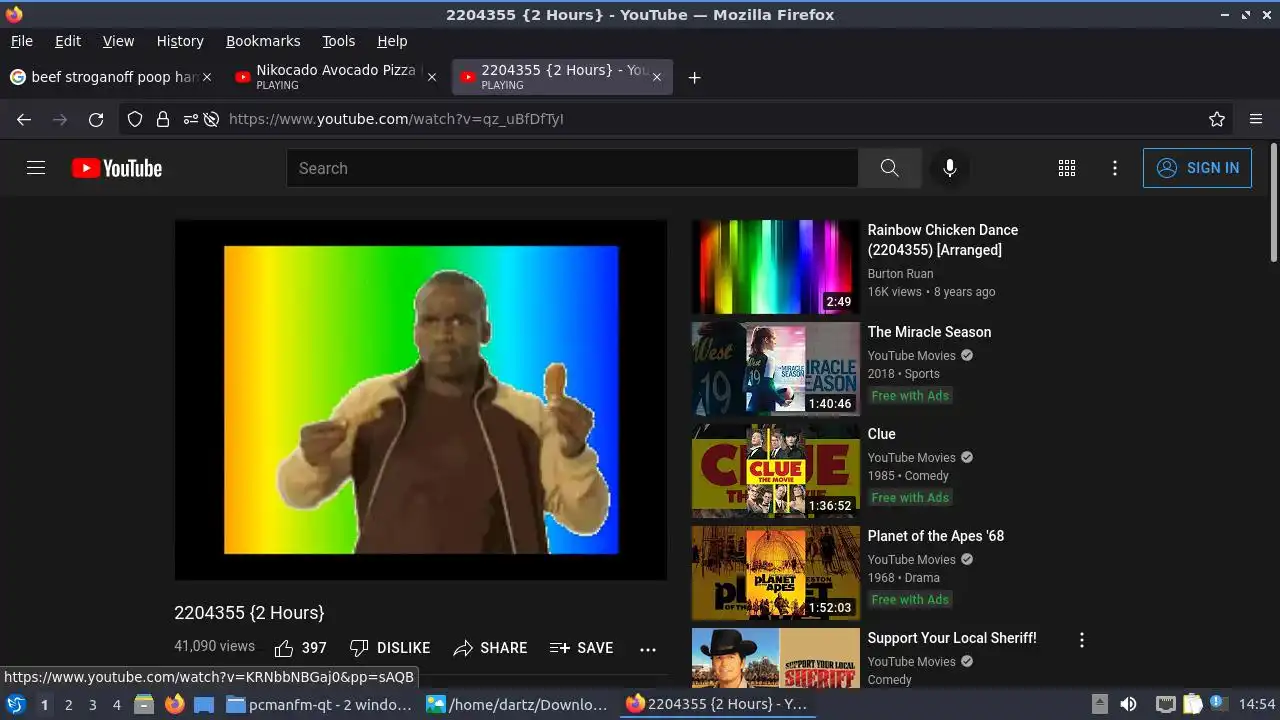The height and width of the screenshot is (720, 1280).
Task: Open Planet of the Apes '68 title
Action: (x=936, y=536)
